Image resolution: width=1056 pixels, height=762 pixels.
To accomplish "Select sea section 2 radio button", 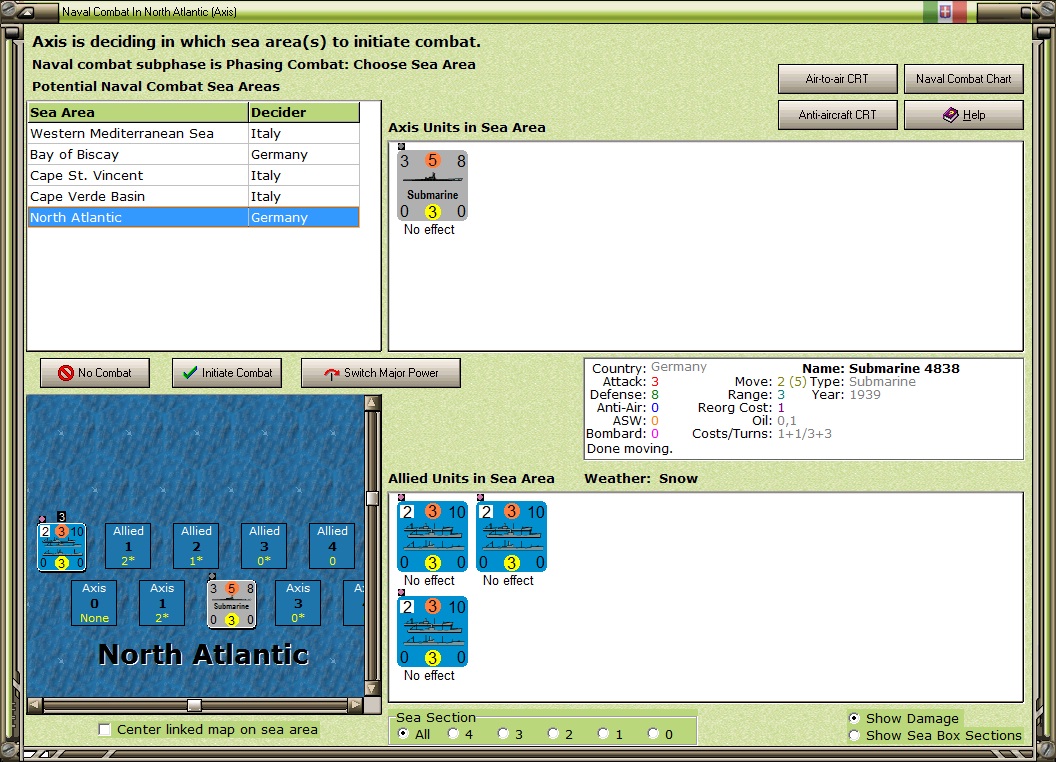I will coord(553,734).
